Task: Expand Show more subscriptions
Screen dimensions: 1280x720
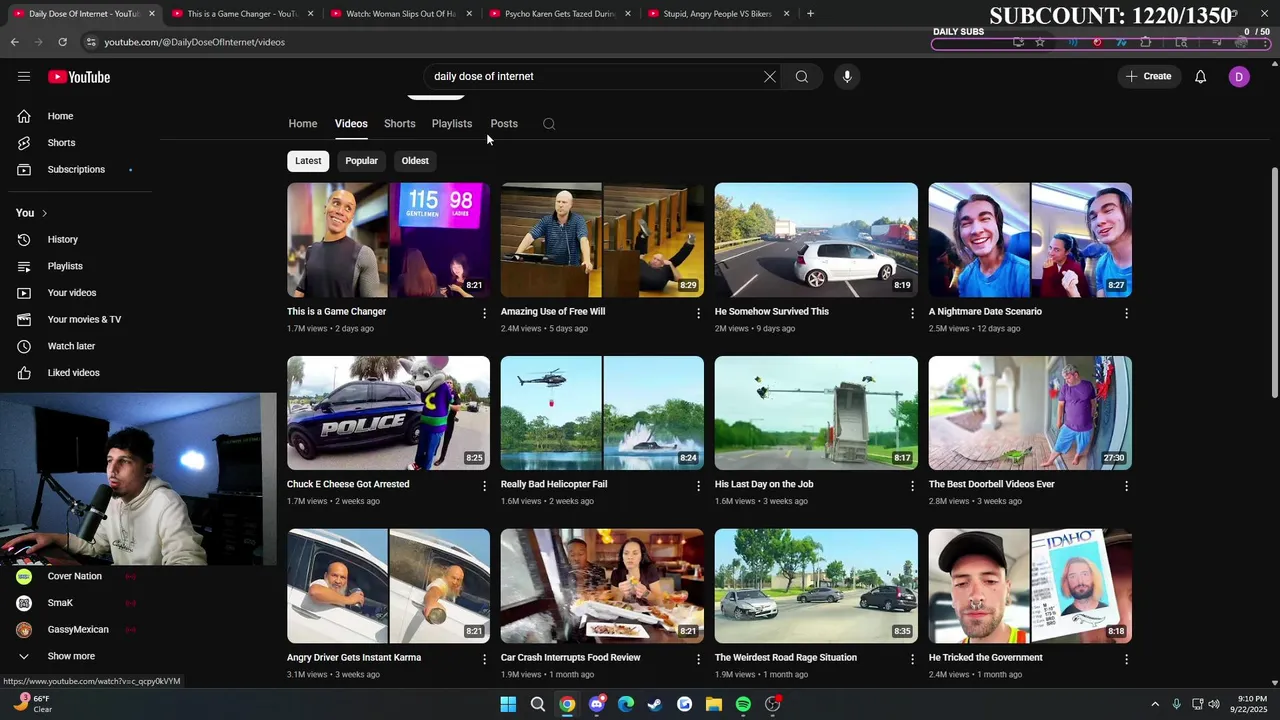Action: (x=70, y=656)
